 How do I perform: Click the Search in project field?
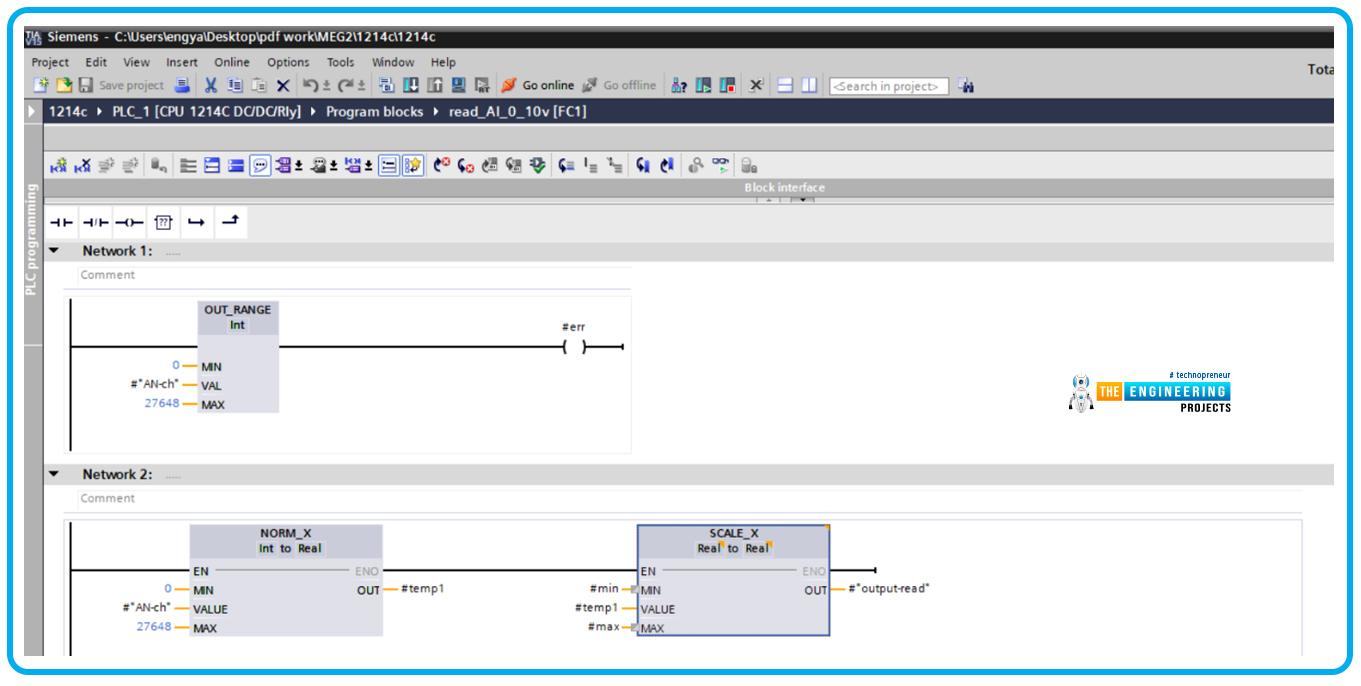[889, 86]
